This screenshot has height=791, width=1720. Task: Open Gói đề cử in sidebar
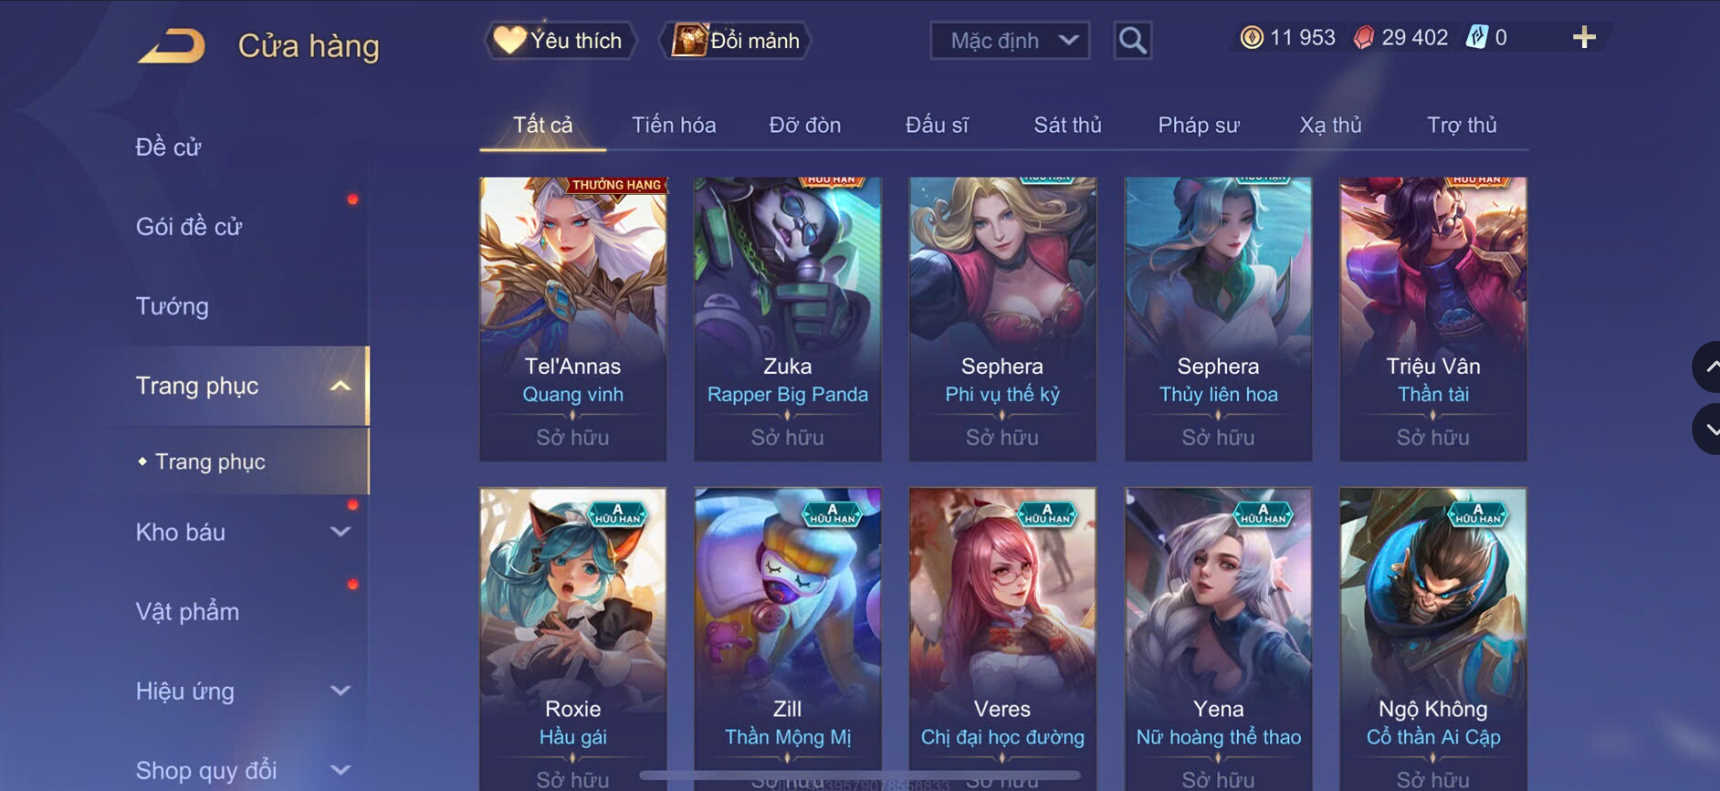tap(189, 227)
